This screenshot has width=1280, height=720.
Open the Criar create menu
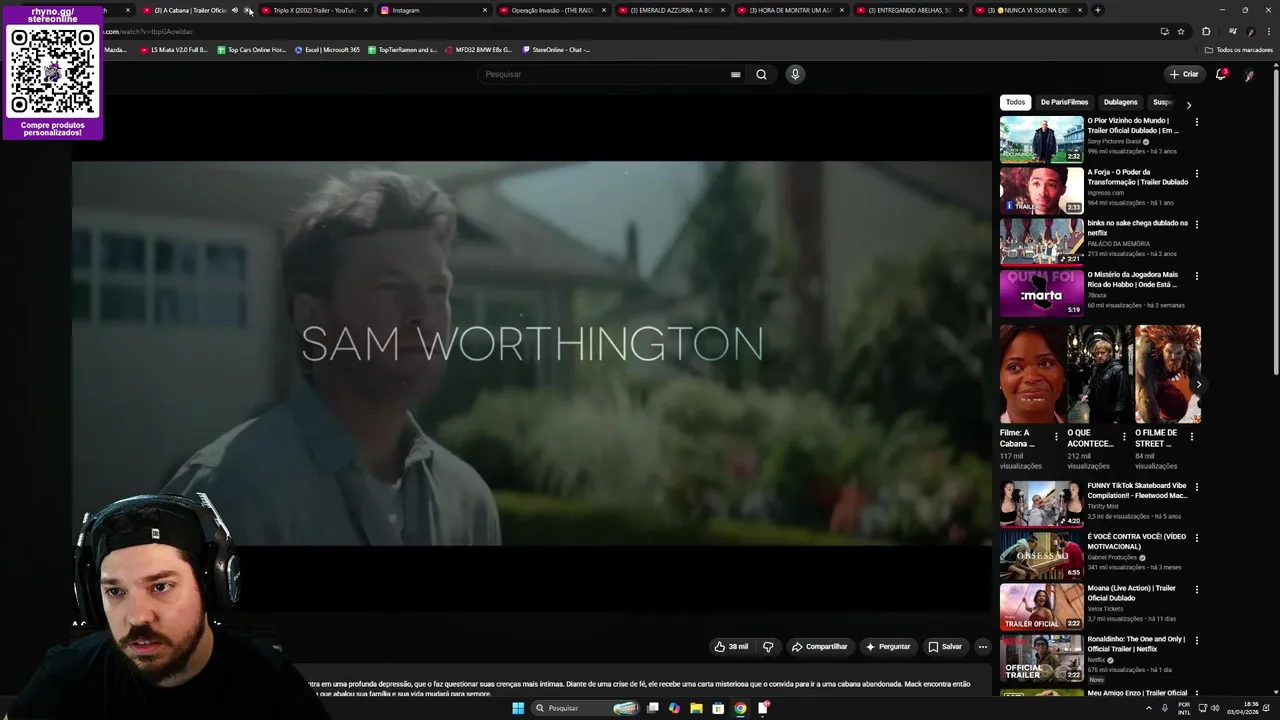point(1184,74)
